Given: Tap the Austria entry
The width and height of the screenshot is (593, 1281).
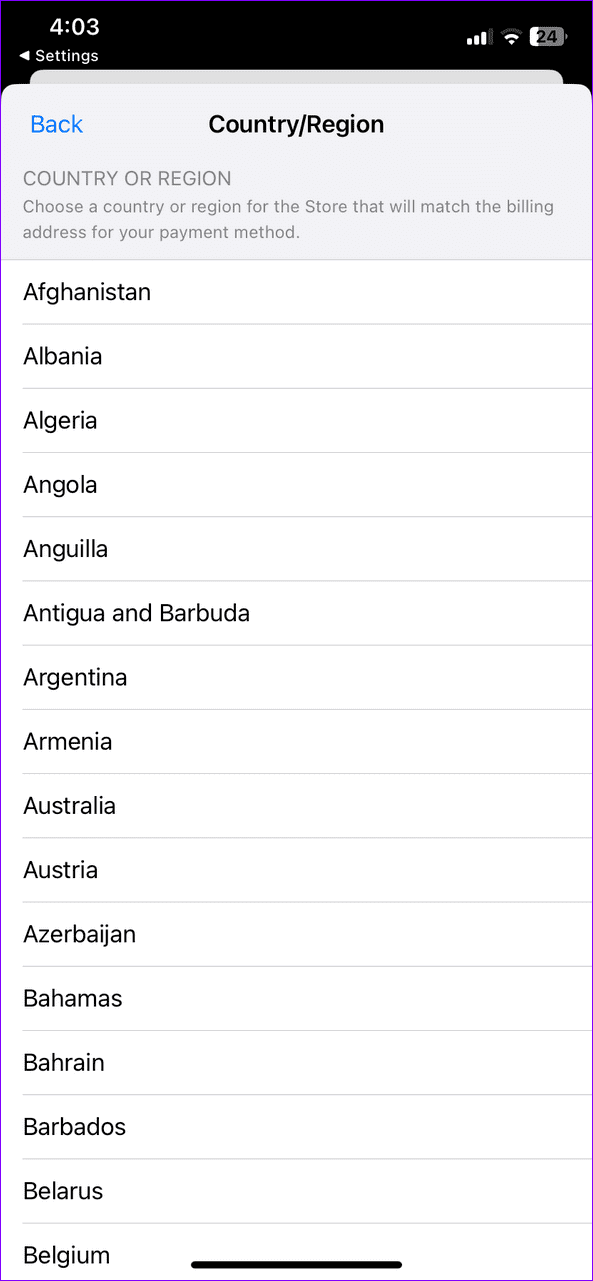Looking at the screenshot, I should 60,870.
